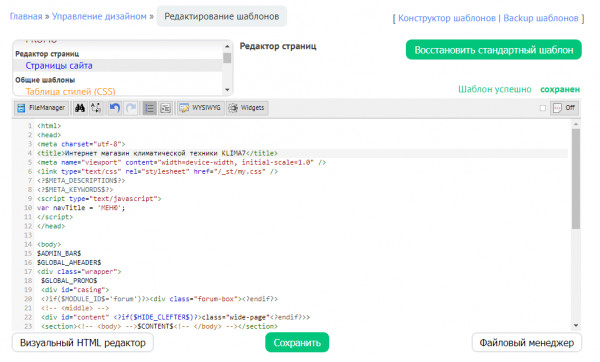Viewport: 600px width, 362px height.
Task: Click the $META_KEYWORDS$ code line
Action: tap(75, 190)
